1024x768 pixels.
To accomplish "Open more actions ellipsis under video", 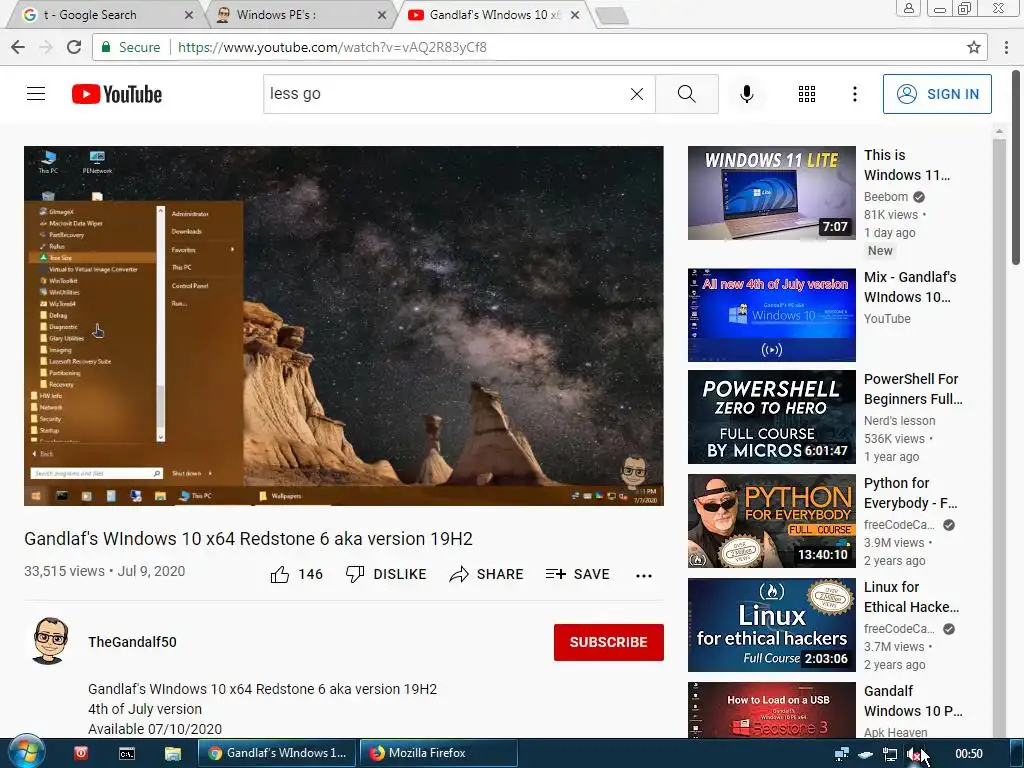I will [644, 575].
